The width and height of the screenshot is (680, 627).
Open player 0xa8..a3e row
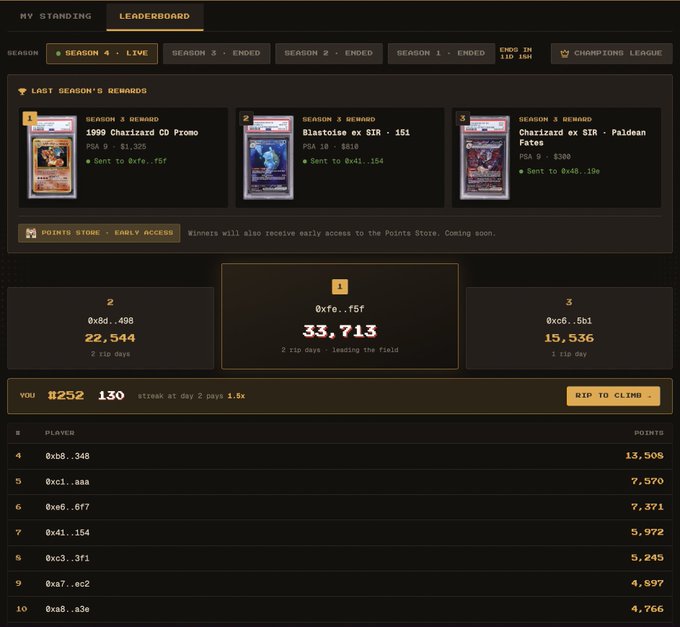(x=340, y=609)
